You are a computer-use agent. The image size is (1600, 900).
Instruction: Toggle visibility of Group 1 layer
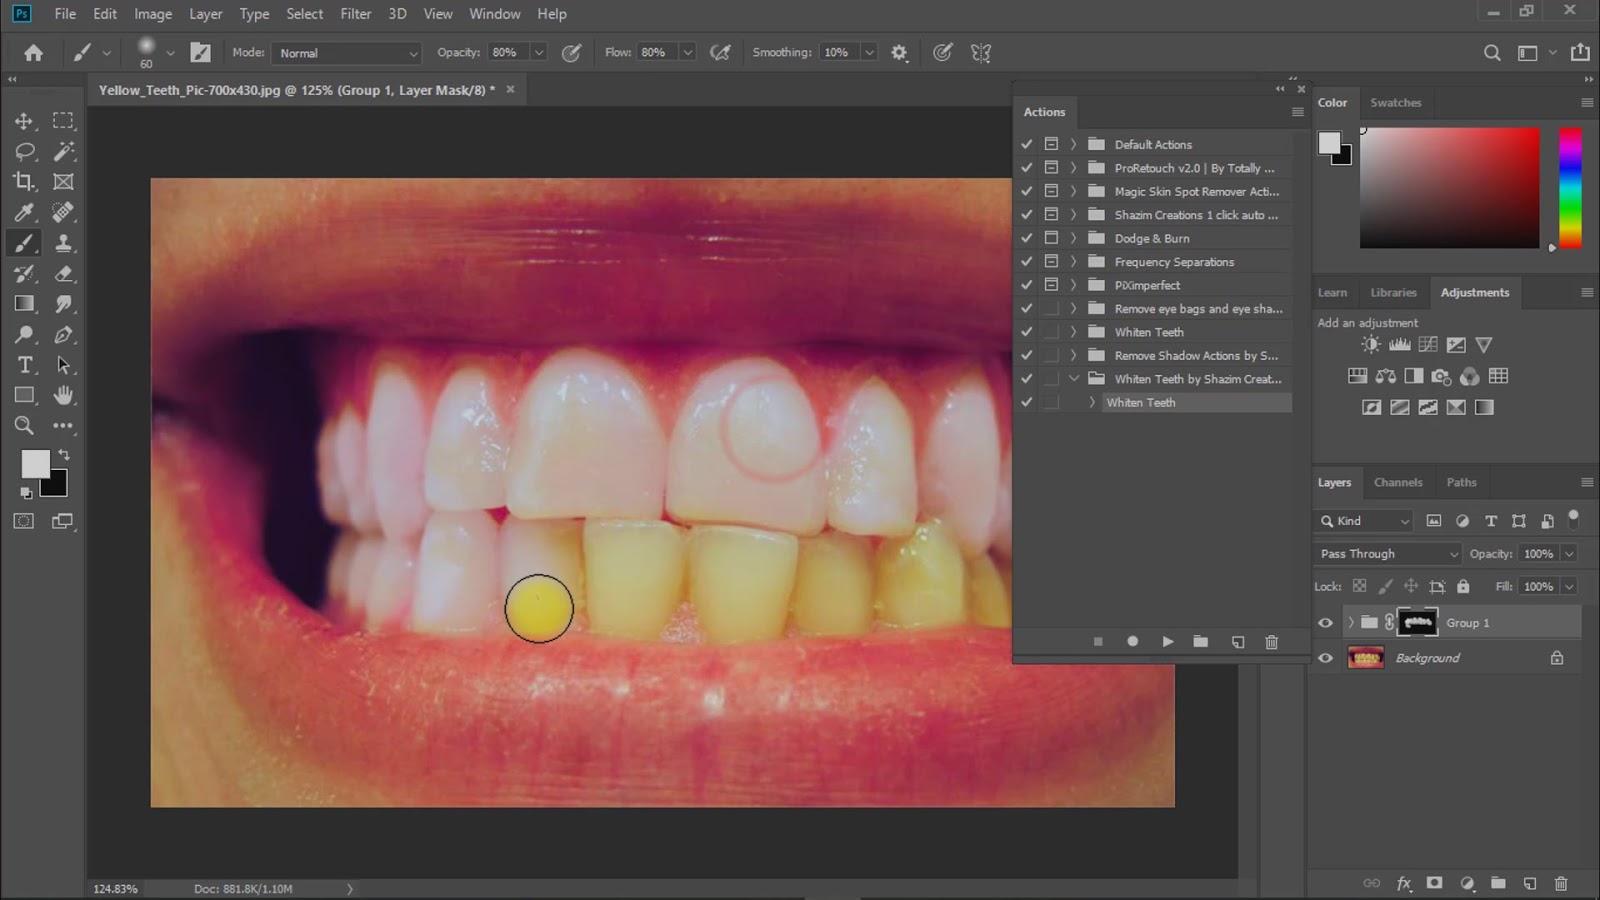[1325, 623]
